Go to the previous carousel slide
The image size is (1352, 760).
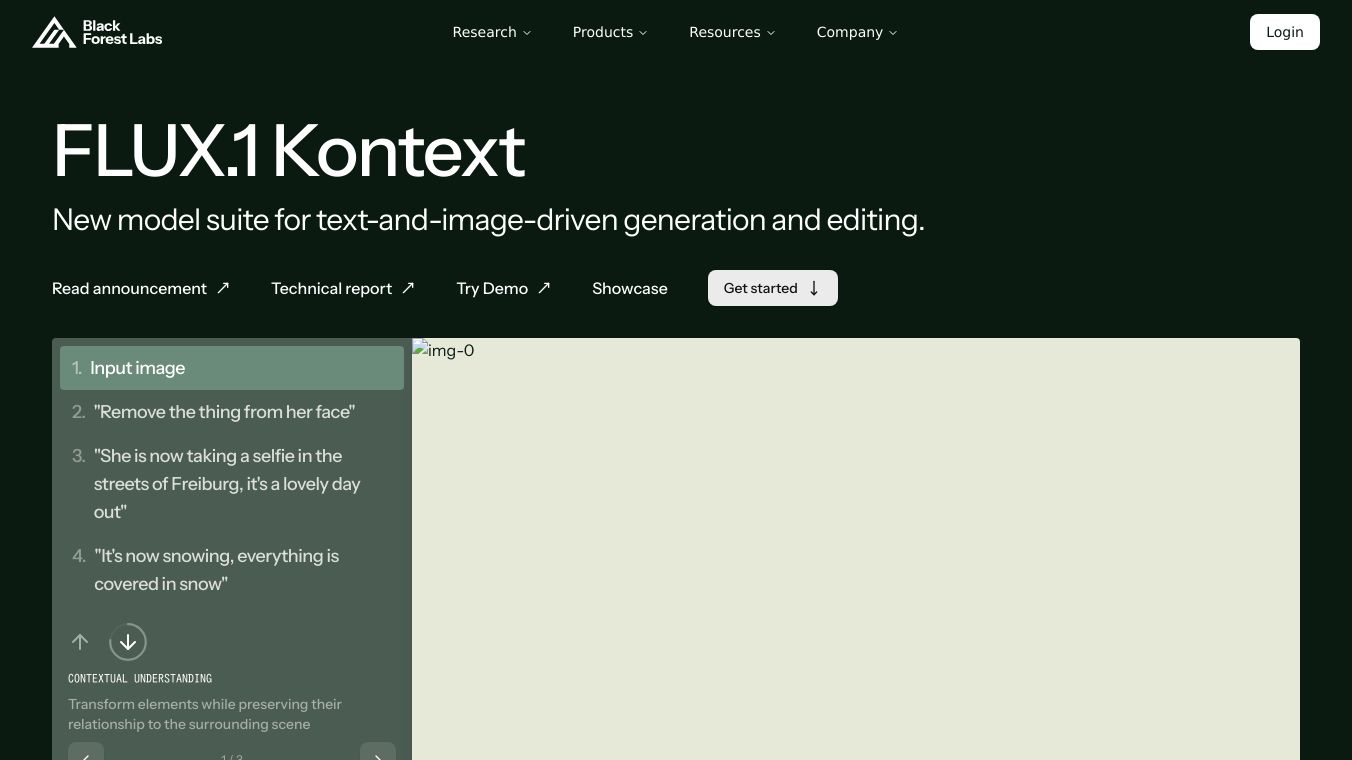point(86,752)
